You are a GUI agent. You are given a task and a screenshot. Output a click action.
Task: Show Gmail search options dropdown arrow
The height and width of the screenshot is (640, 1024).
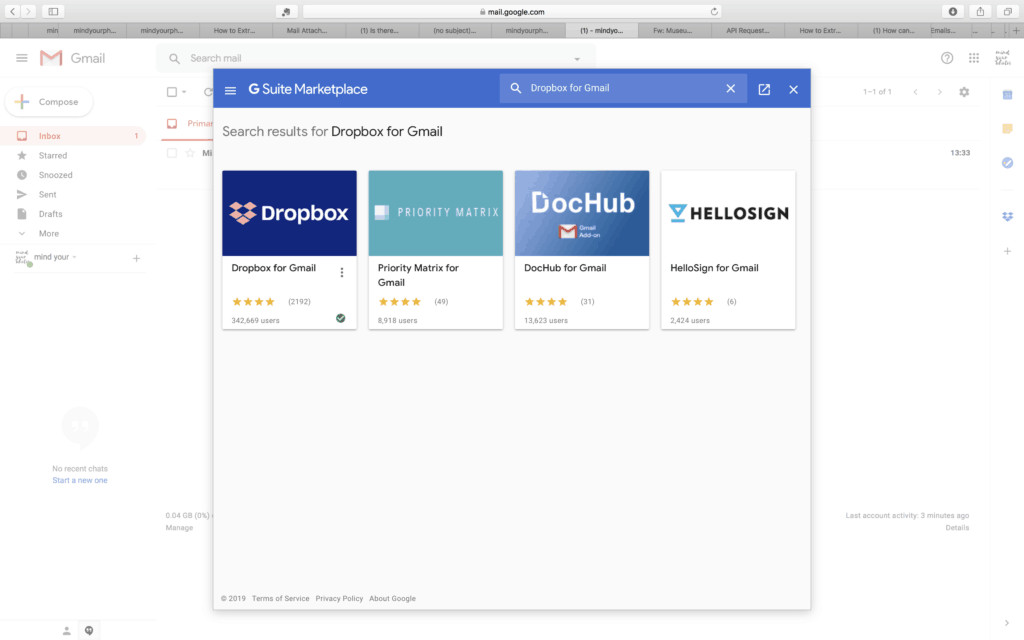pos(577,59)
